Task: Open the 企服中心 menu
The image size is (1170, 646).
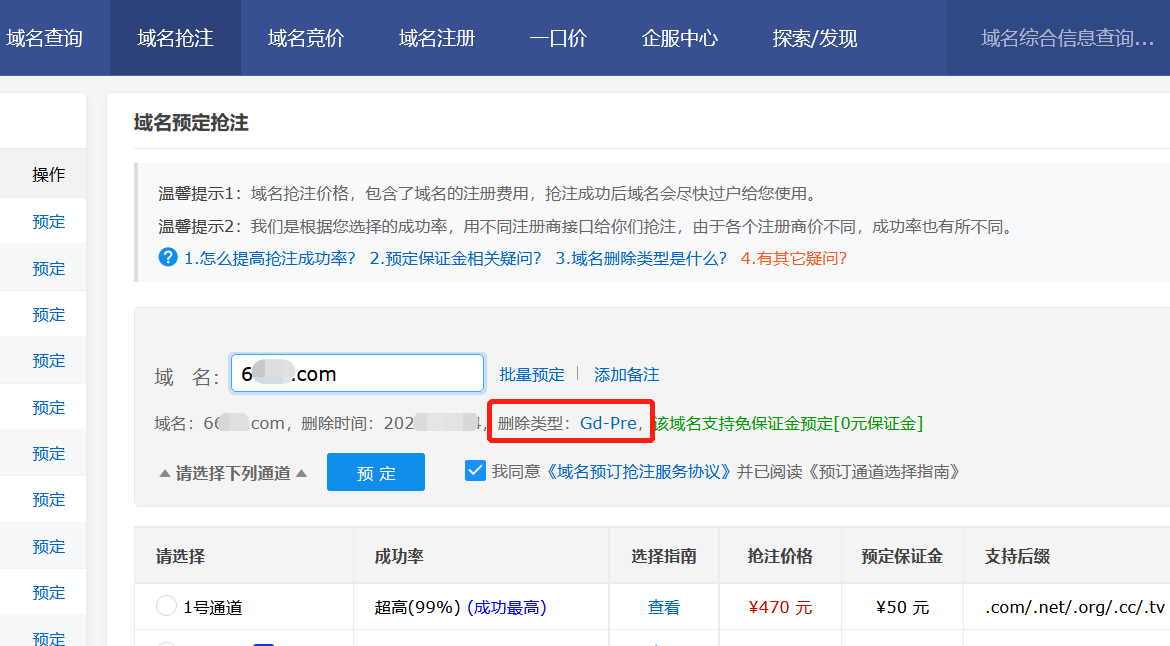Action: click(680, 38)
